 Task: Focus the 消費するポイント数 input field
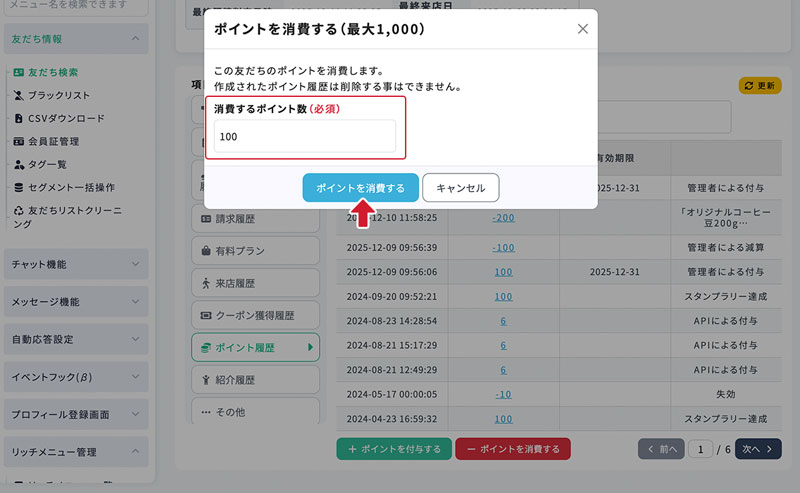tap(305, 136)
